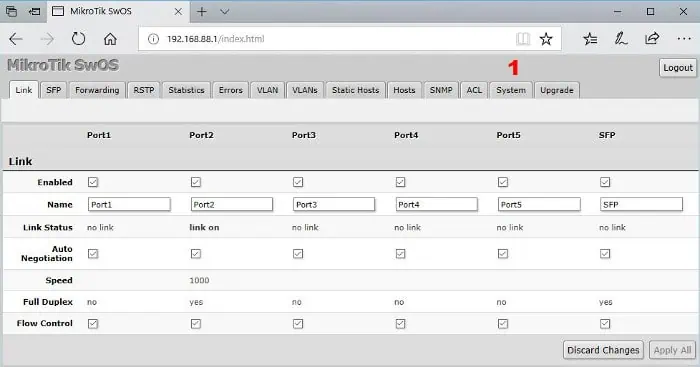This screenshot has height=367, width=700.
Task: Go to the Upgrade tab
Action: coord(557,90)
